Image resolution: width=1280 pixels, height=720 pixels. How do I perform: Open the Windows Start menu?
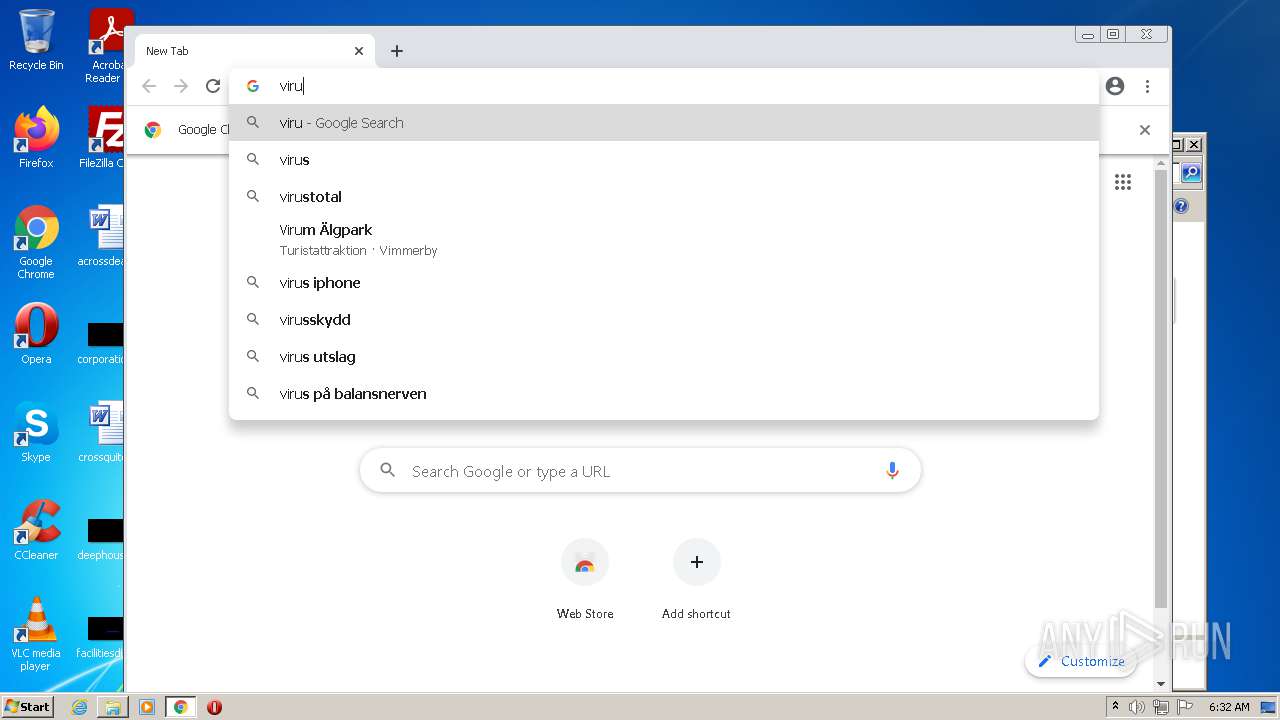coord(28,707)
